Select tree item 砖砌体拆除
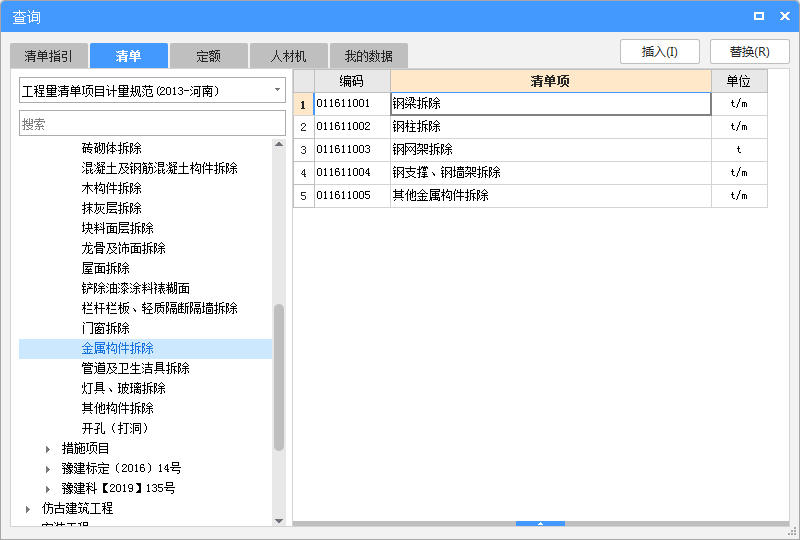 [x=112, y=148]
